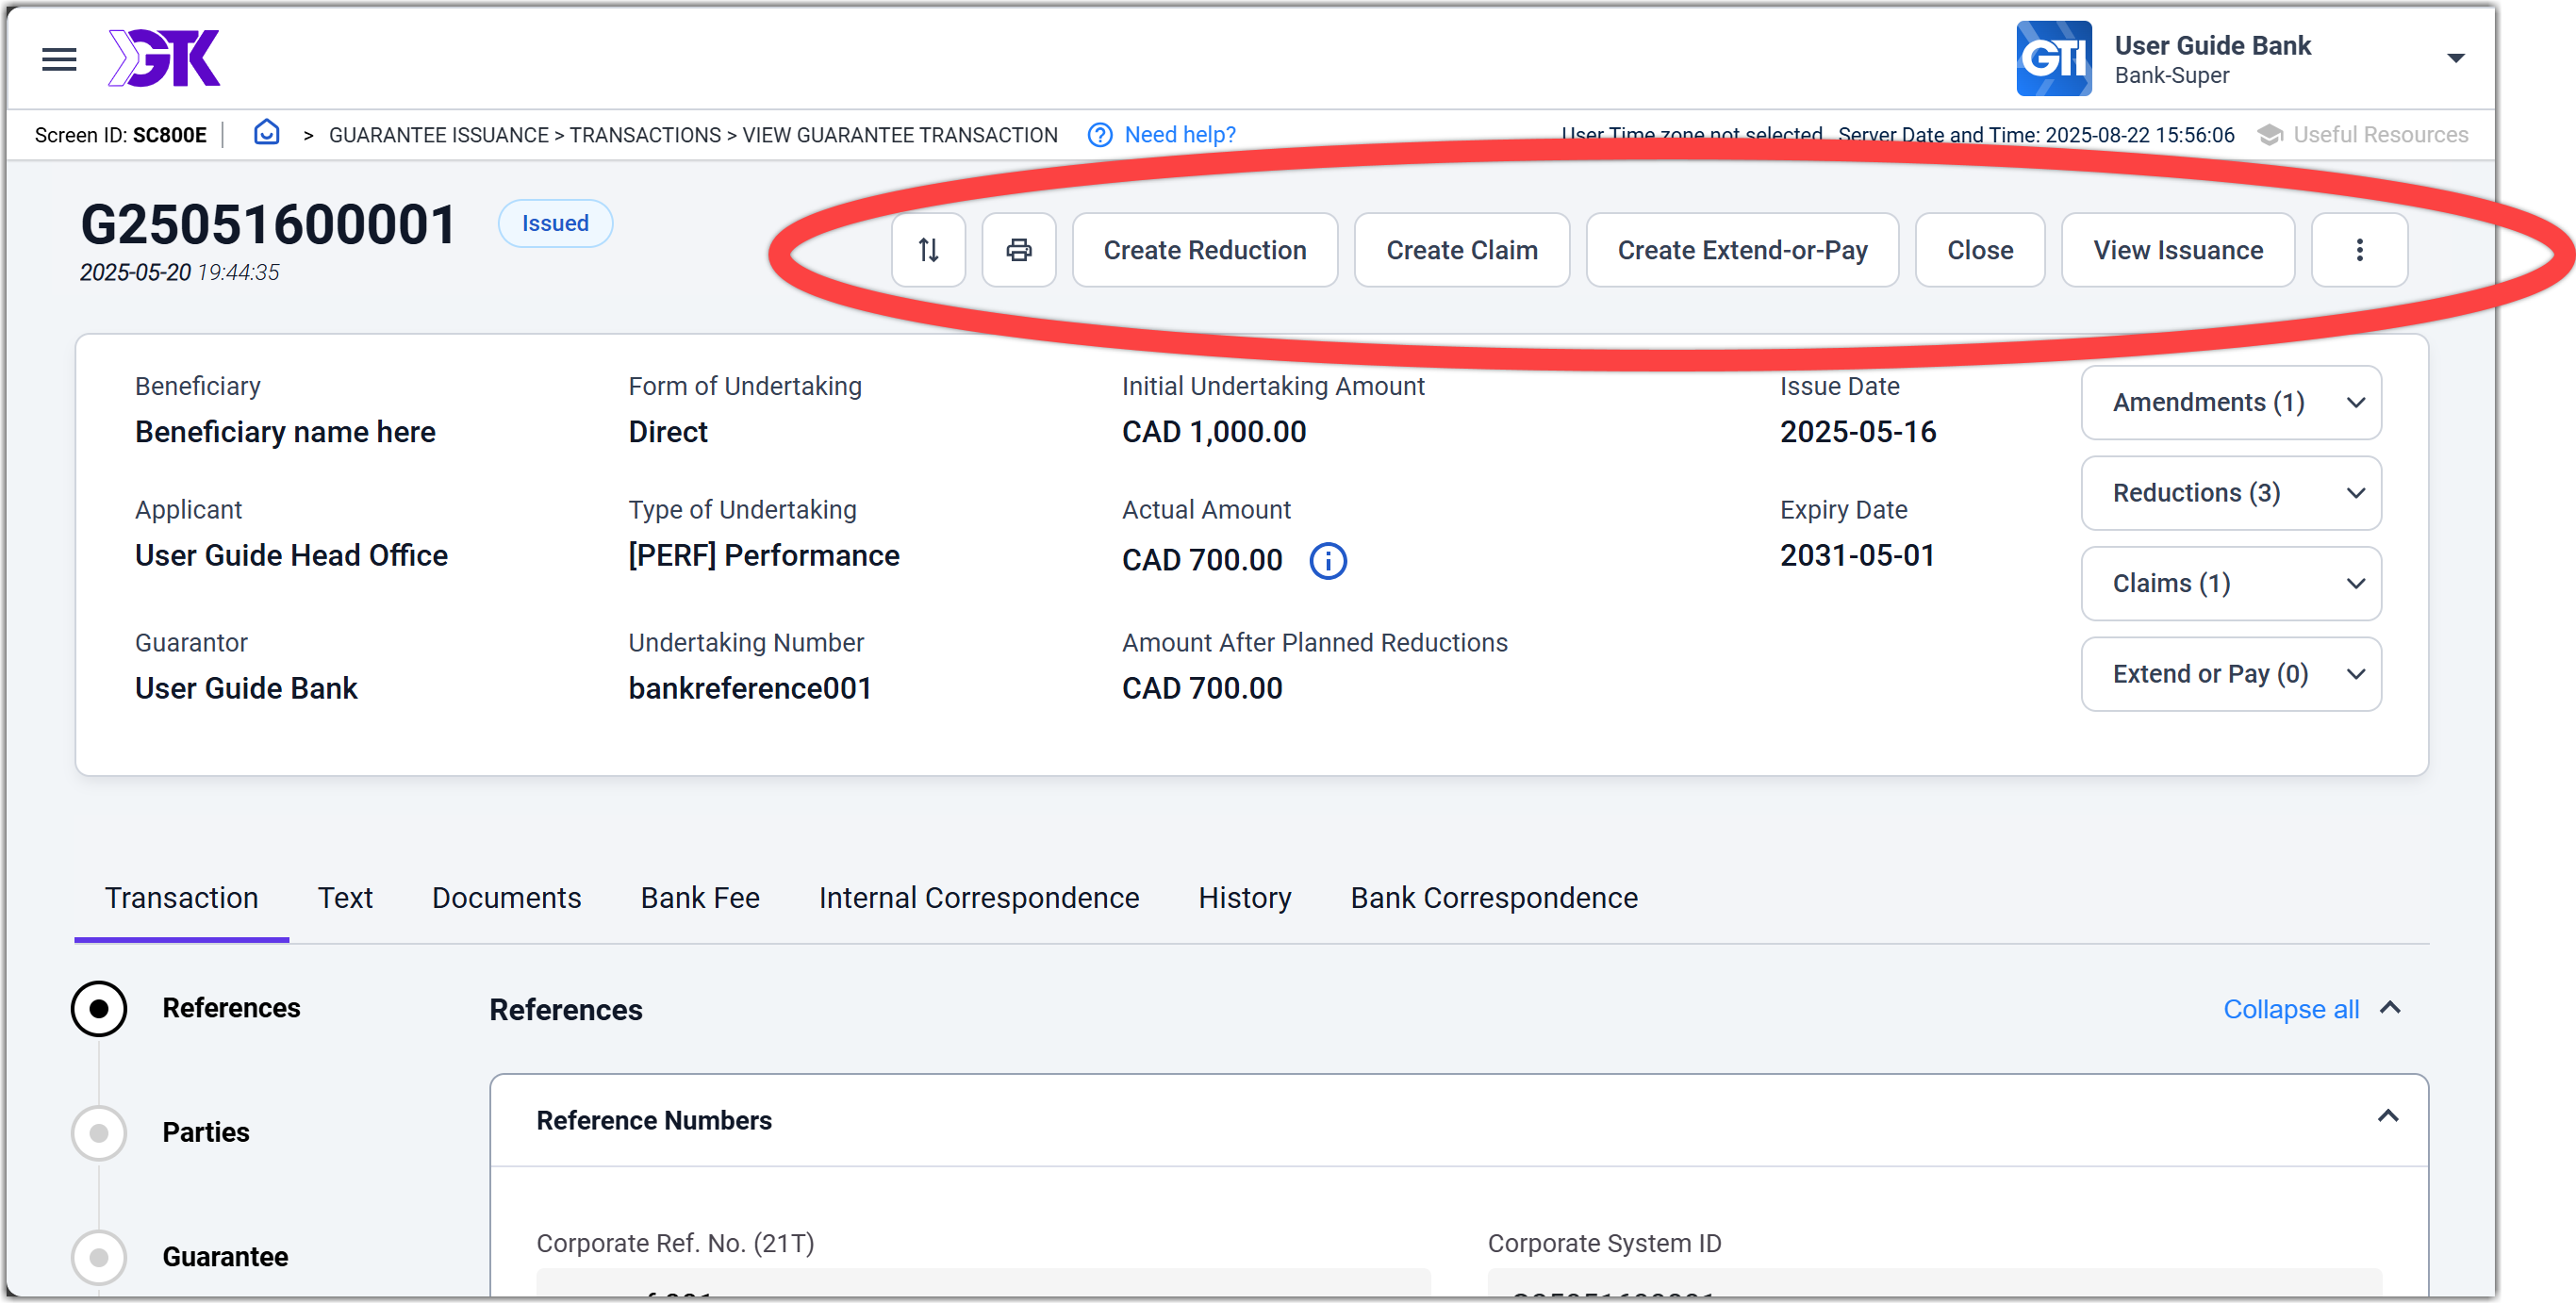Click GUARANTEE ISSUANCE in the breadcrumb
Viewport: 2576px width, 1304px height.
(439, 135)
